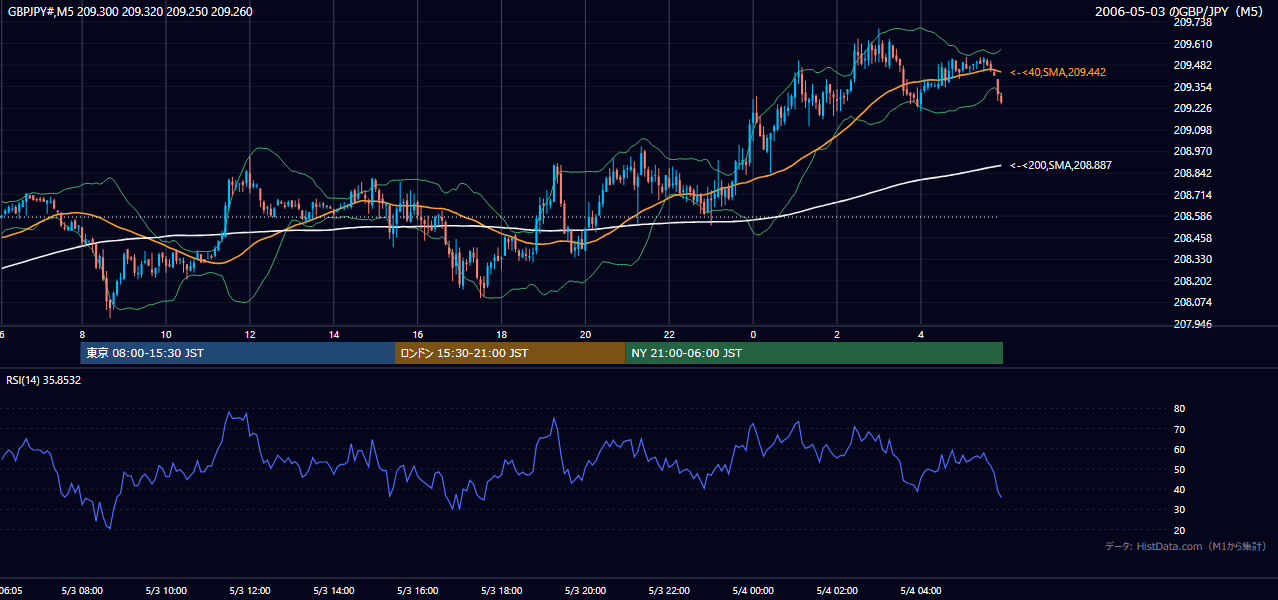Click hour label 16 under the price chart
Screen dimensions: 1278x600
pyautogui.click(x=418, y=335)
